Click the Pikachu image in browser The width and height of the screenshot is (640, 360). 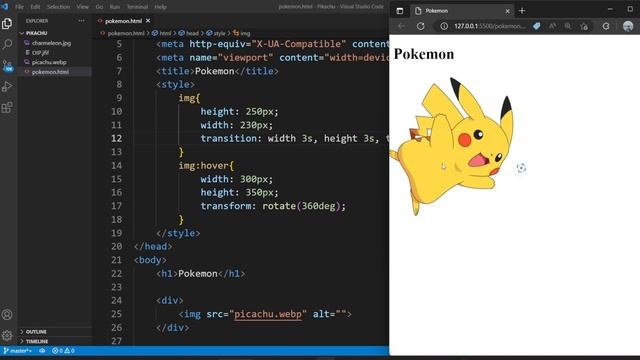coord(451,147)
